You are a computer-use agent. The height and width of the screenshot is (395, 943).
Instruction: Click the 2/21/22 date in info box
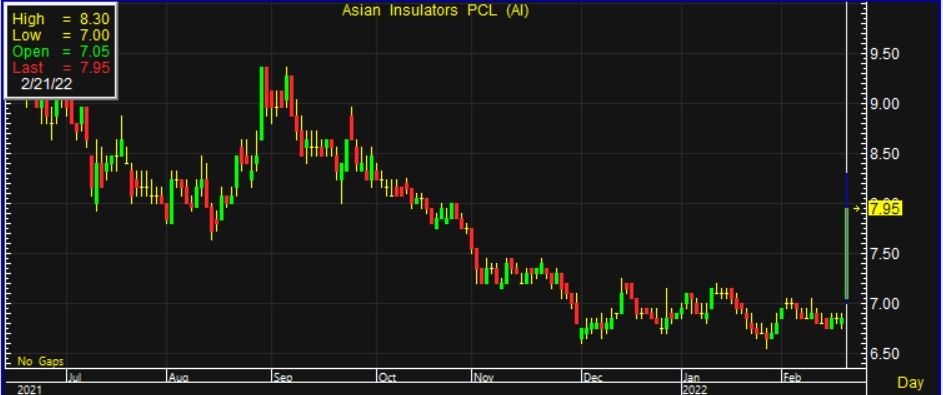click(x=46, y=84)
